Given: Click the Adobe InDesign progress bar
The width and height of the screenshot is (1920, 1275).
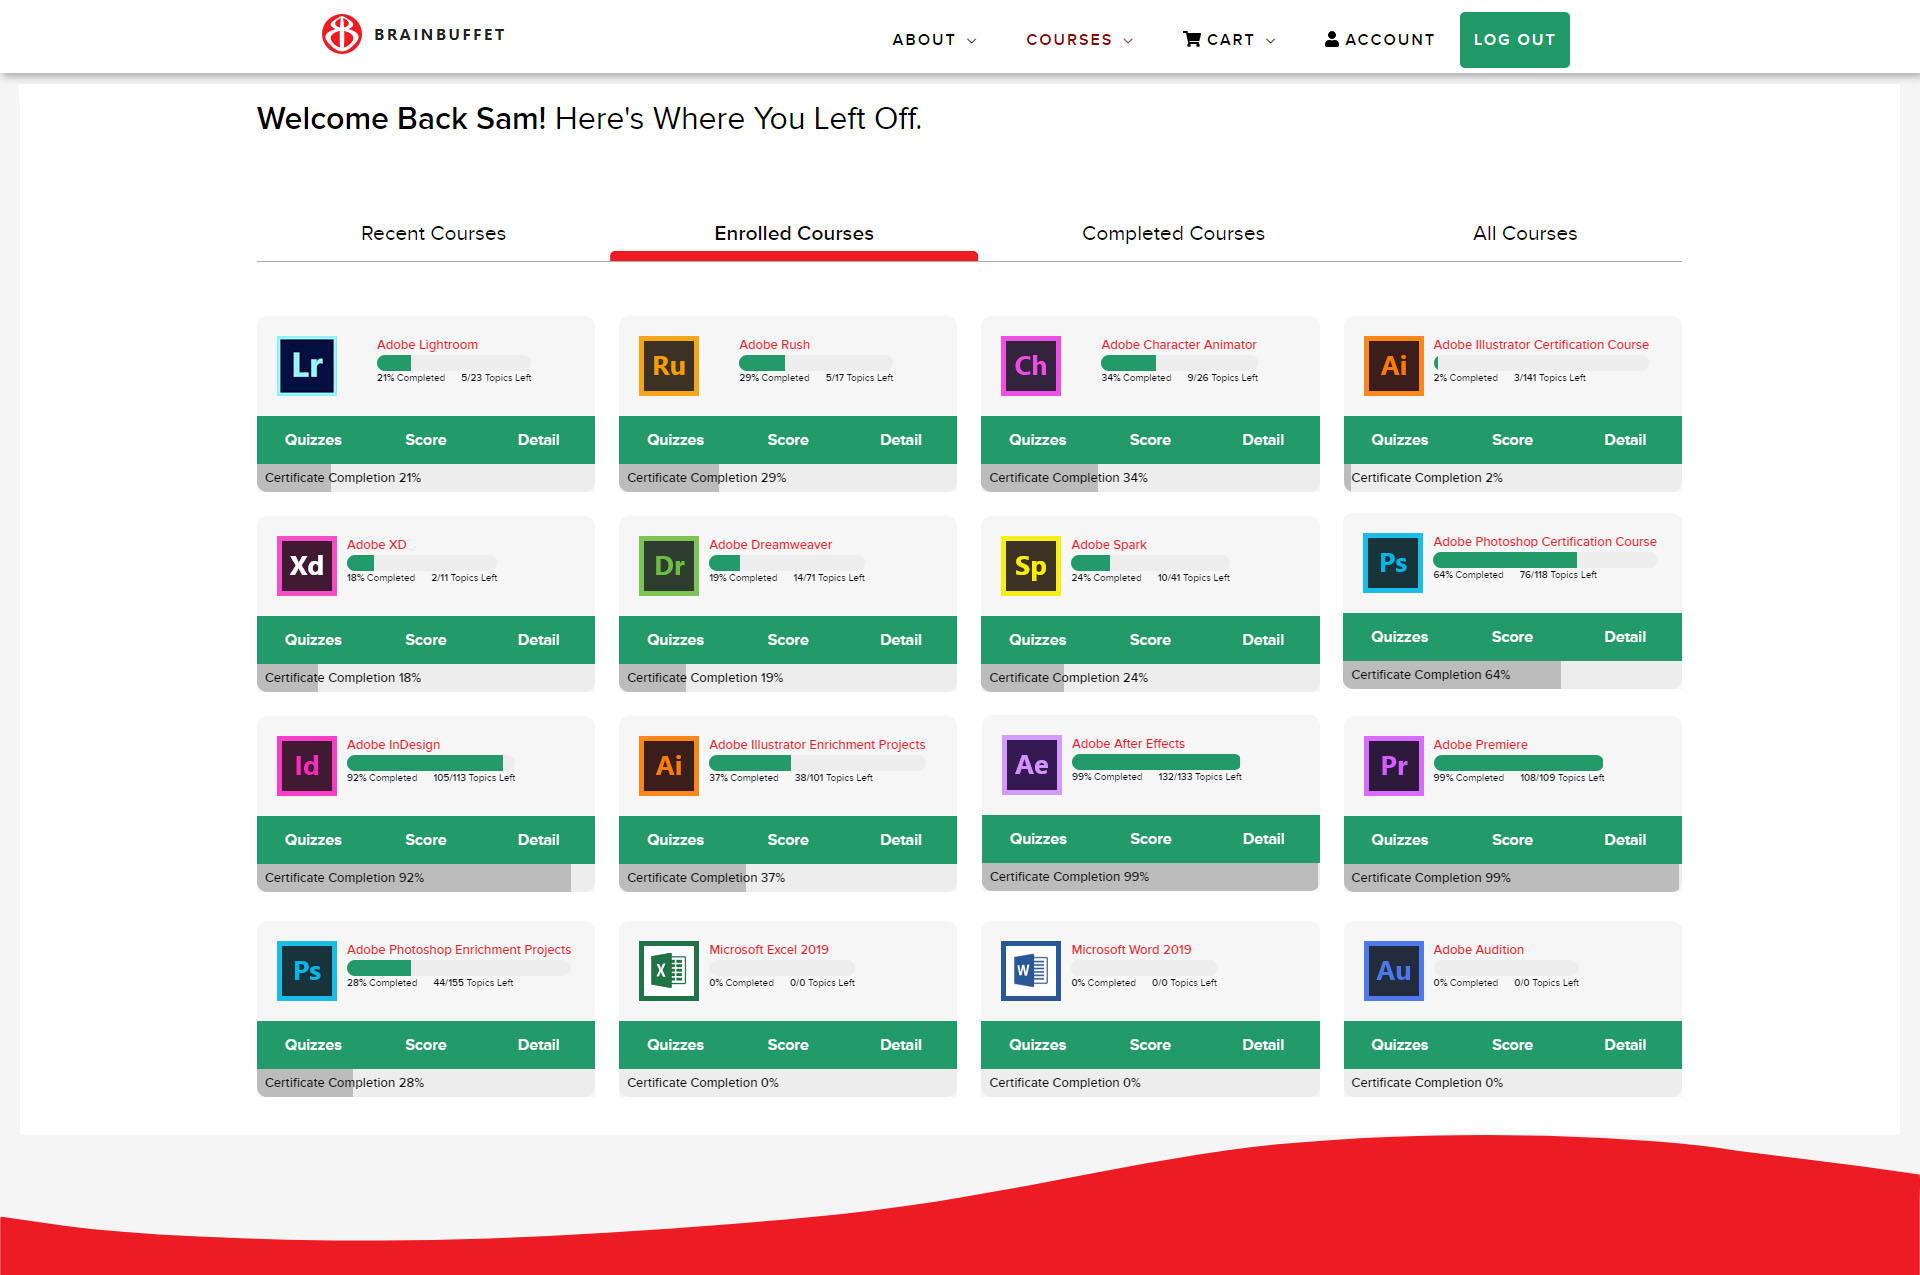Looking at the screenshot, I should point(430,763).
